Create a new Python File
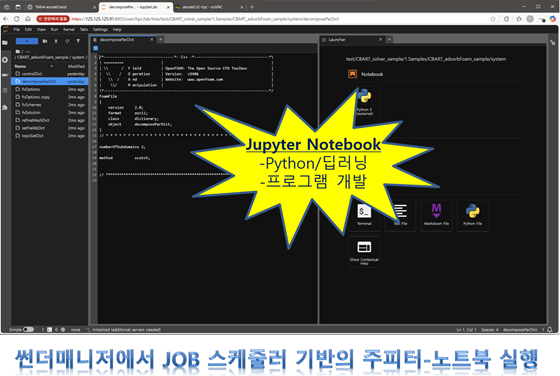 (472, 215)
